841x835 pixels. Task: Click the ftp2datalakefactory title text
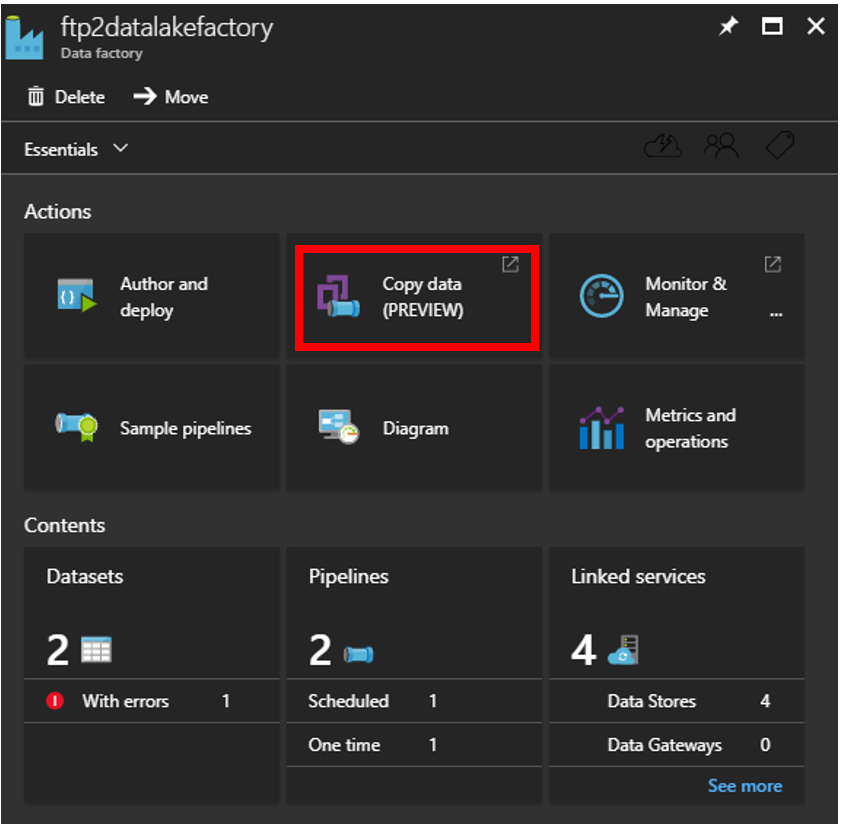(167, 27)
